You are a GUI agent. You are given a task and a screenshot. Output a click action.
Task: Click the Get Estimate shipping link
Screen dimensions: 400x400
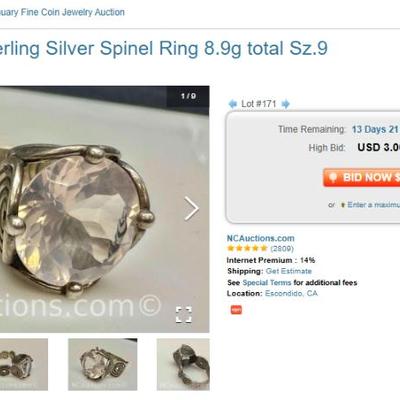click(289, 271)
